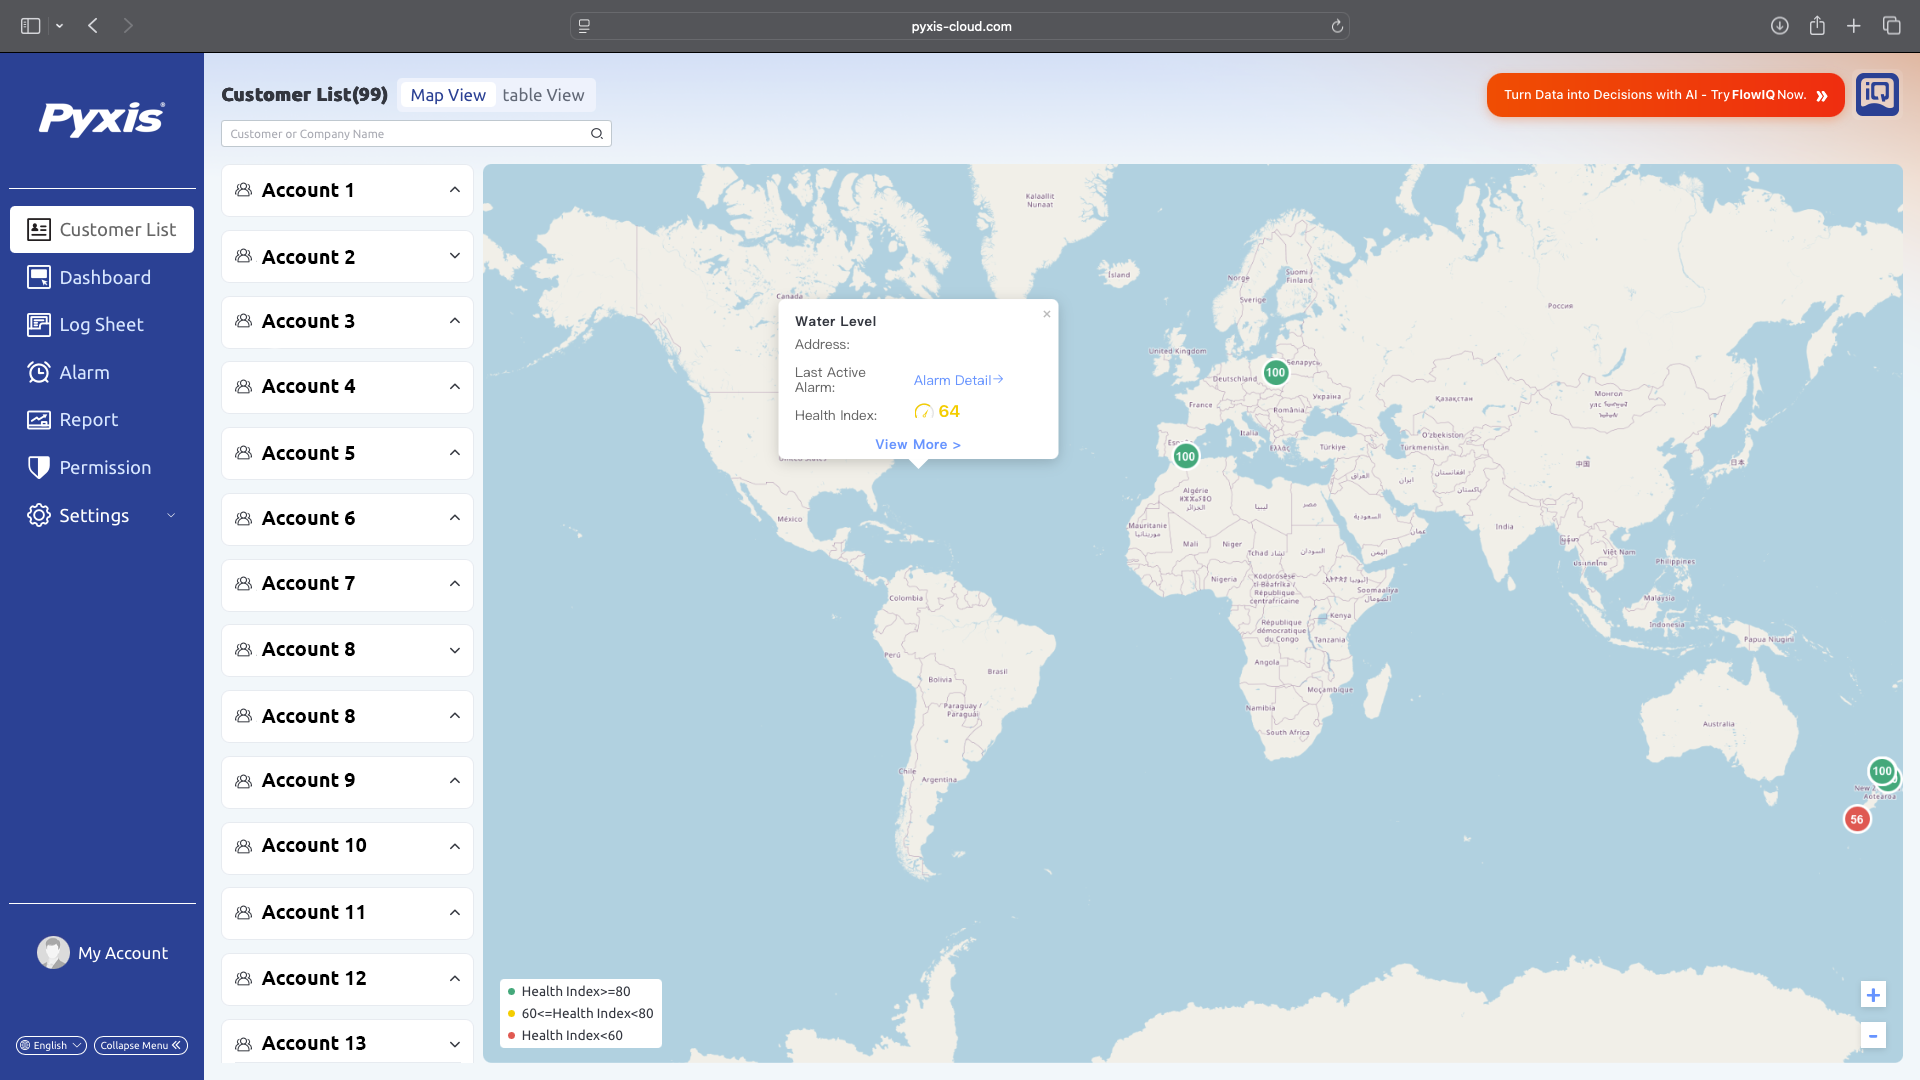The width and height of the screenshot is (1920, 1080).
Task: Click the zoom in control on the map
Action: [x=1872, y=994]
